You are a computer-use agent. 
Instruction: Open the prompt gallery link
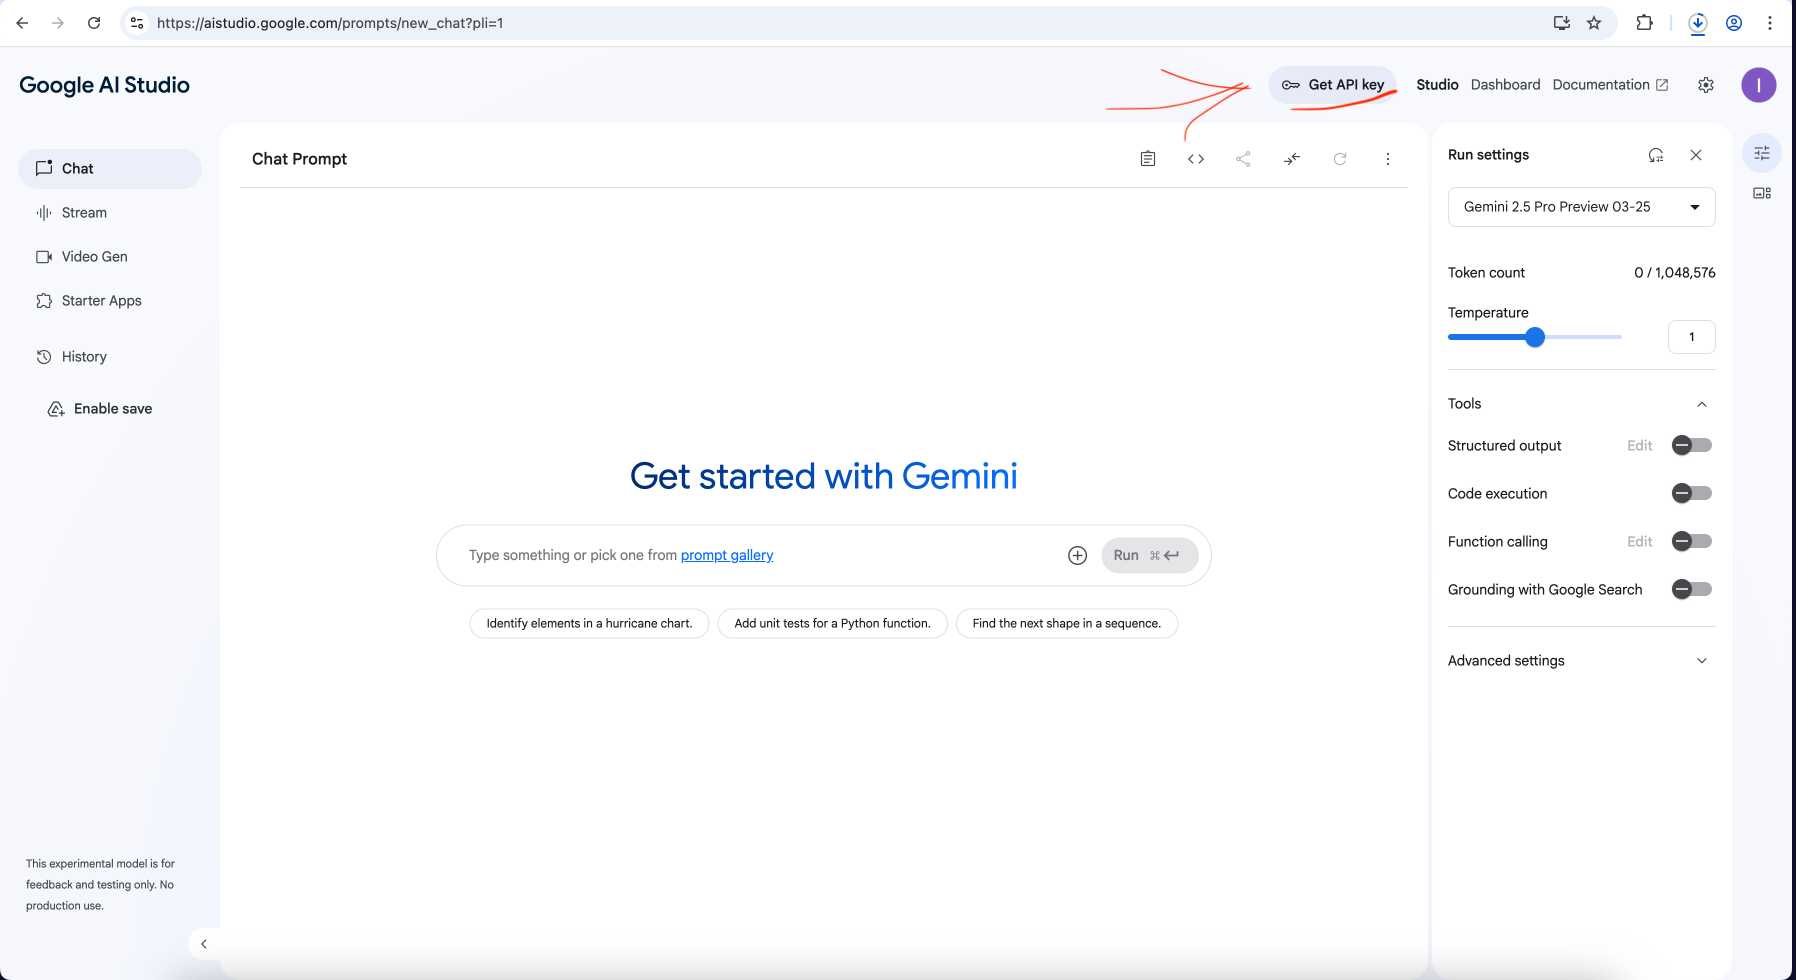pyautogui.click(x=727, y=555)
